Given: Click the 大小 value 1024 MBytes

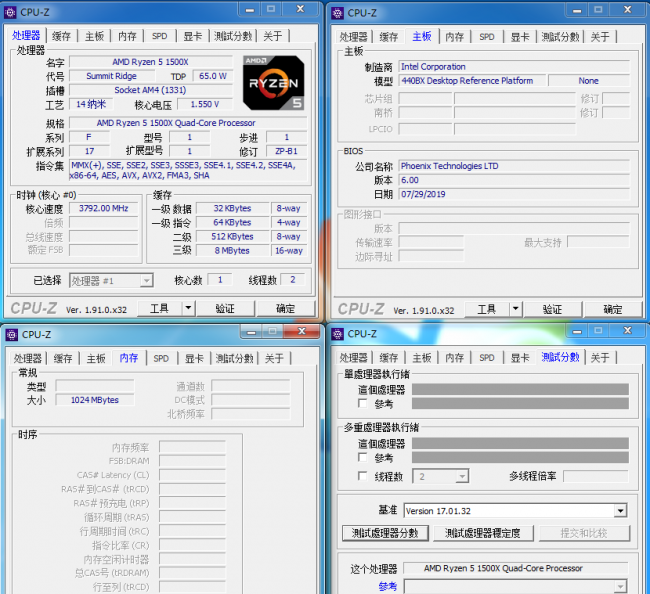Looking at the screenshot, I should point(95,400).
